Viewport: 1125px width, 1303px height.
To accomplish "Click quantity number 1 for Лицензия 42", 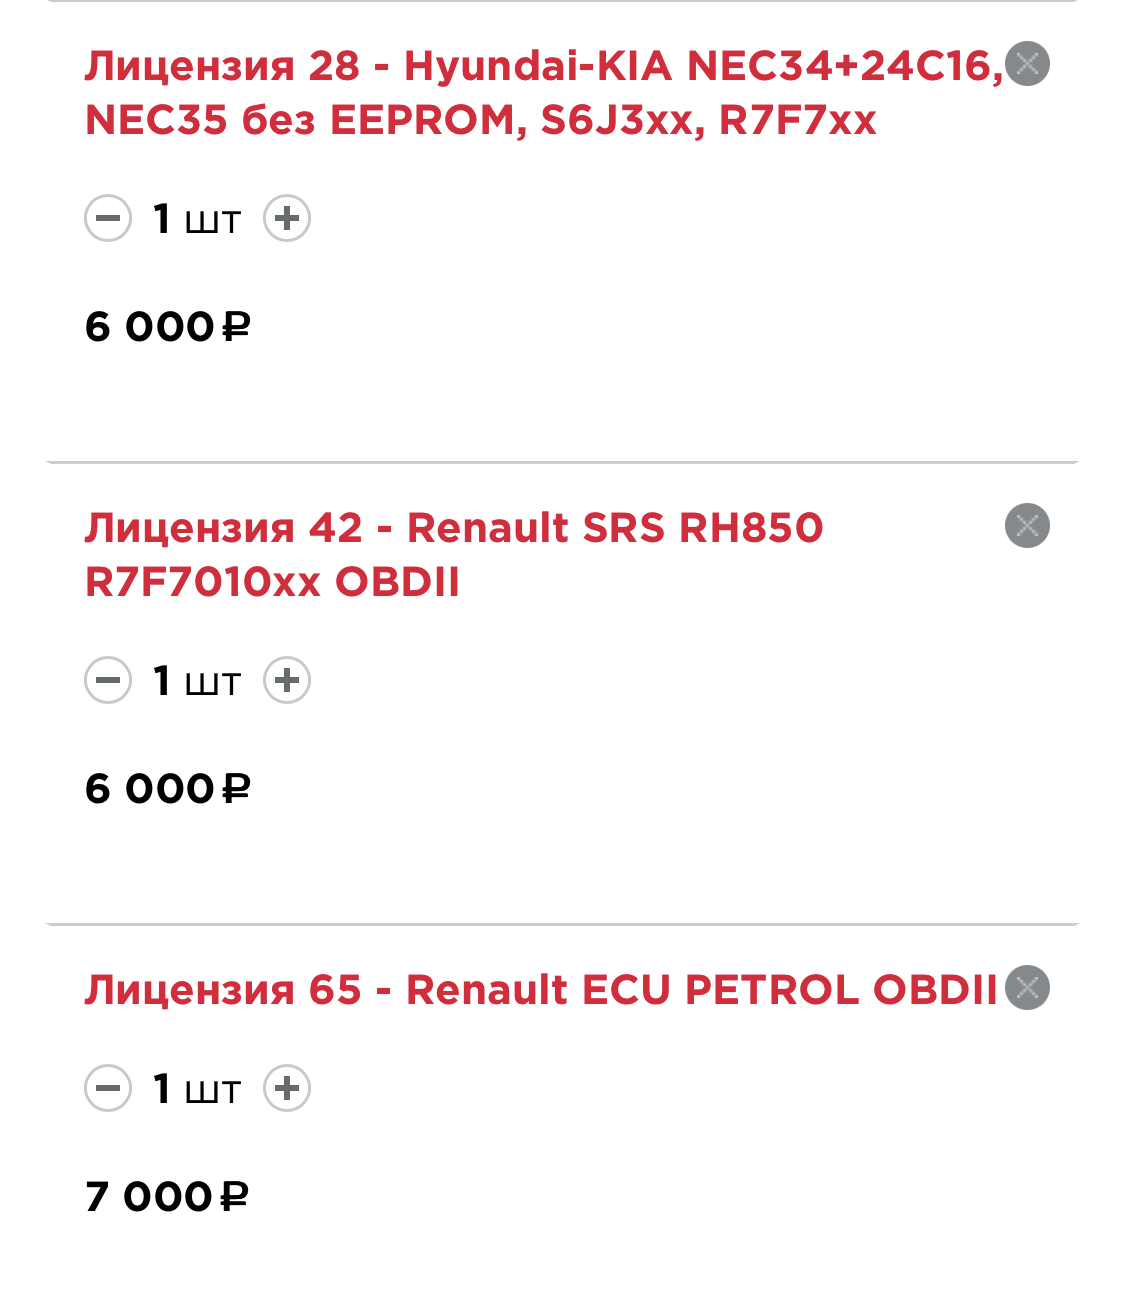I will (162, 681).
